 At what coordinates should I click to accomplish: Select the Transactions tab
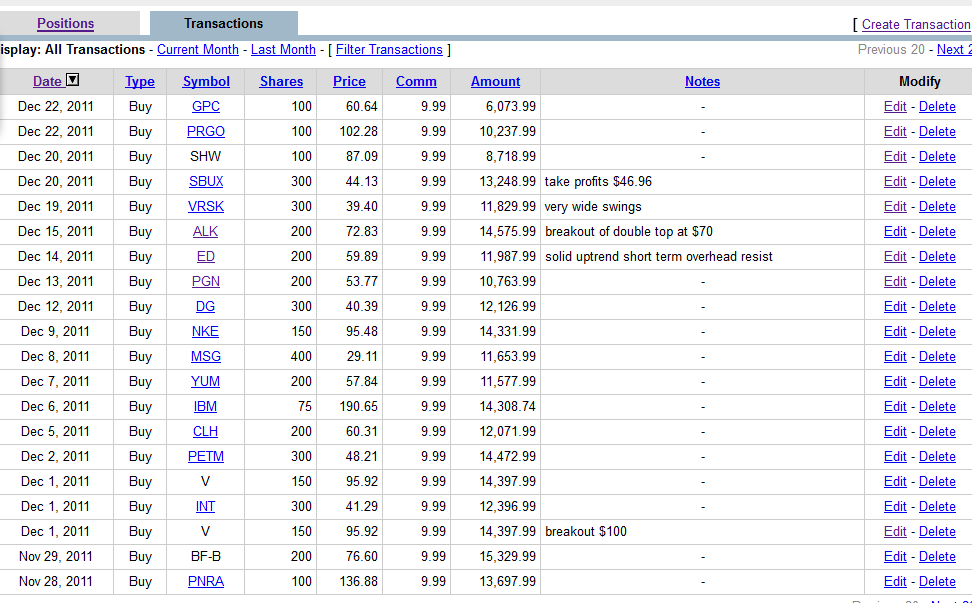[x=224, y=24]
